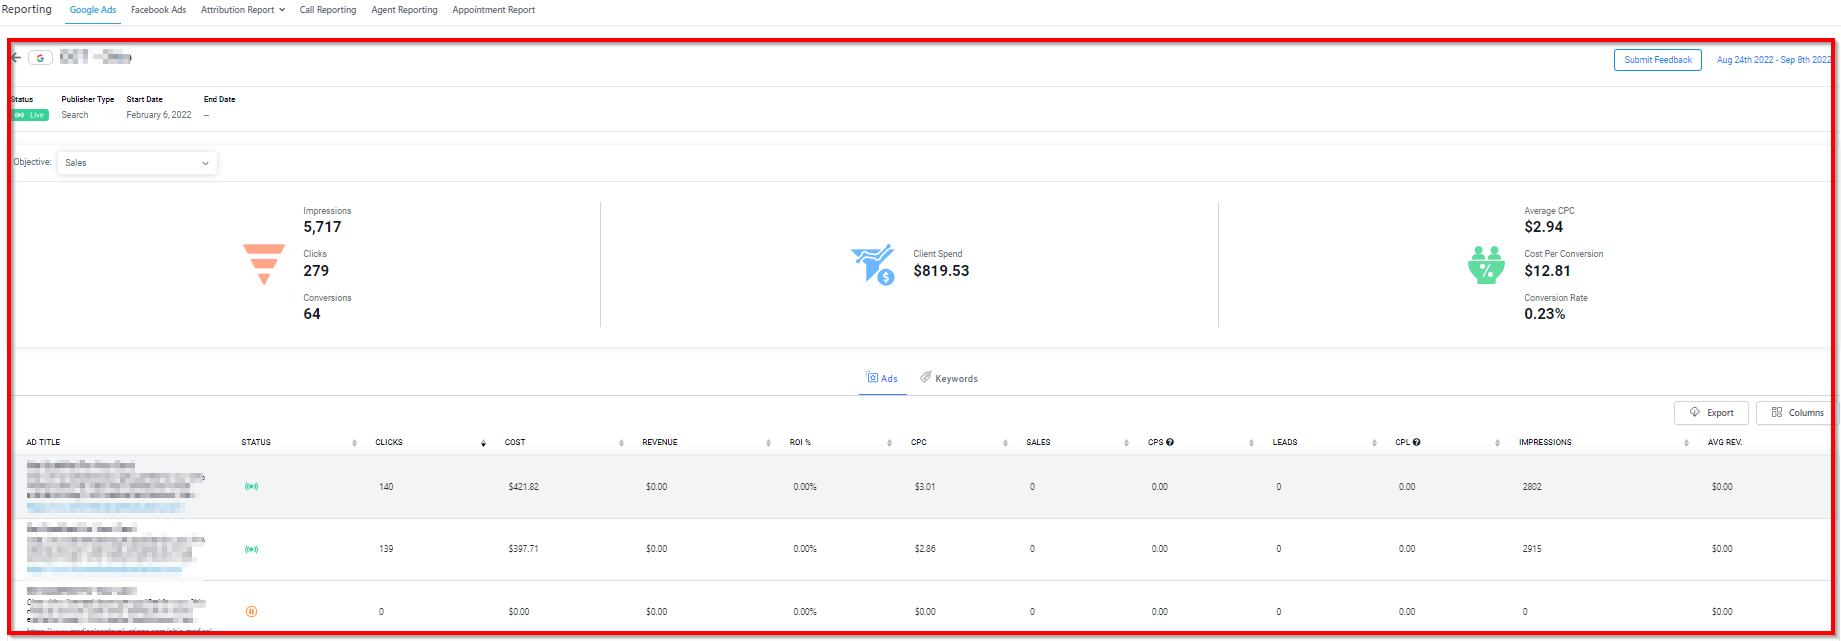This screenshot has width=1841, height=641.
Task: Click the CPS help question icon
Action: point(1170,442)
